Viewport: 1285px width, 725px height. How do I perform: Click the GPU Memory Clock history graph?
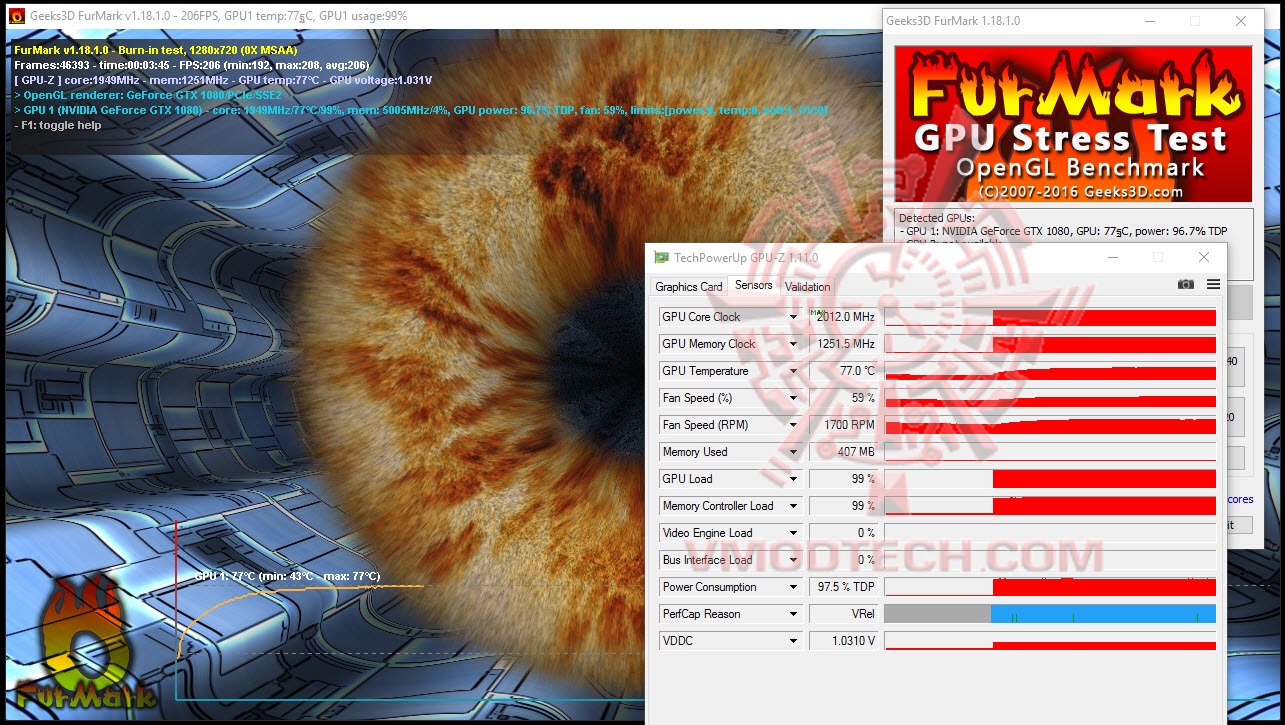point(1050,344)
